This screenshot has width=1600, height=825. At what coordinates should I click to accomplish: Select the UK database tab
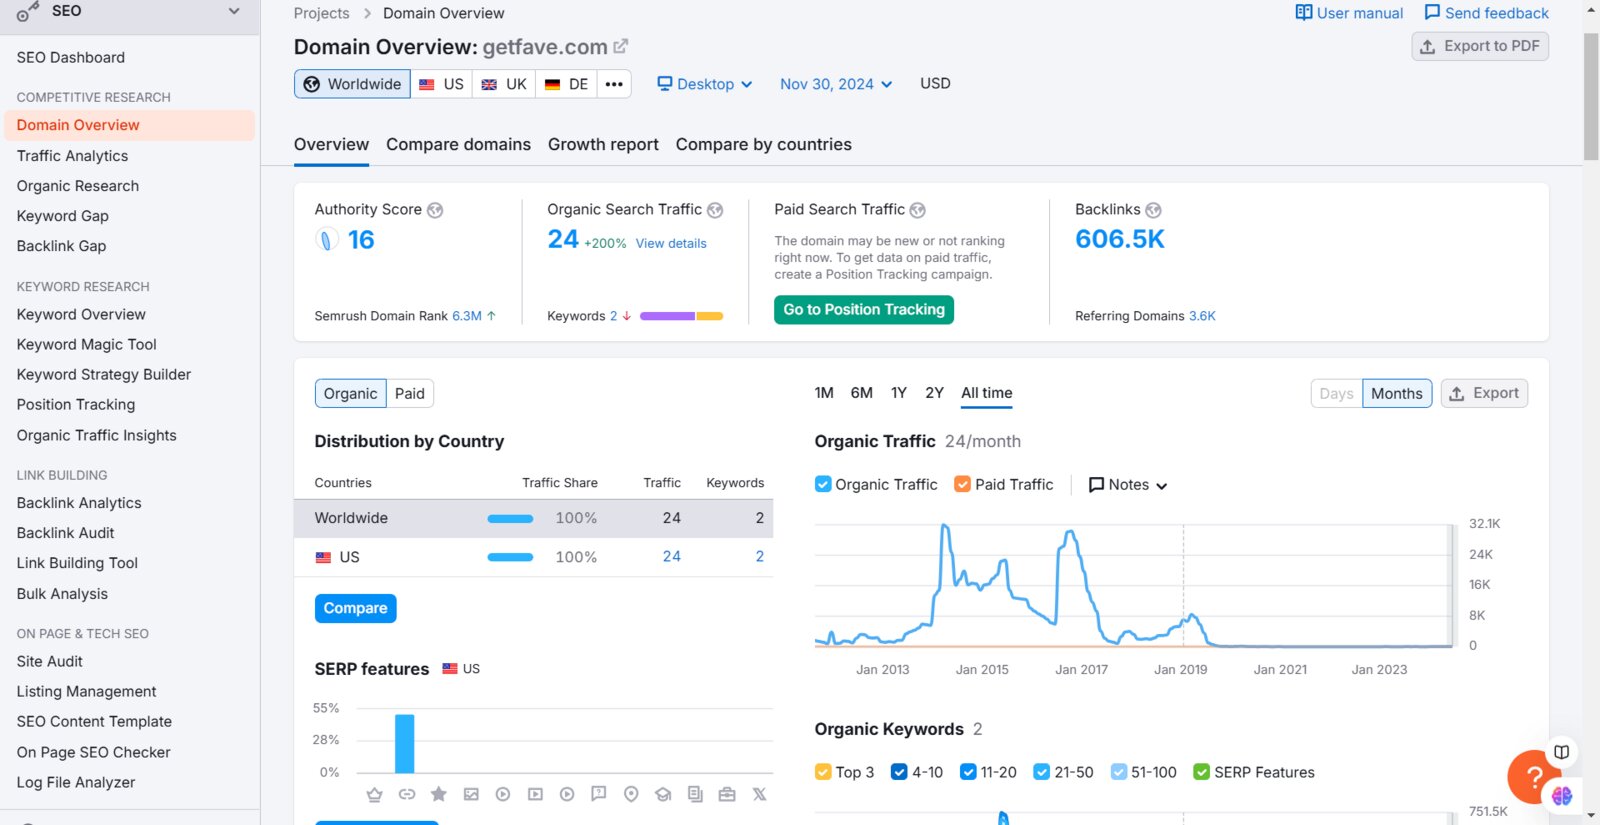504,84
